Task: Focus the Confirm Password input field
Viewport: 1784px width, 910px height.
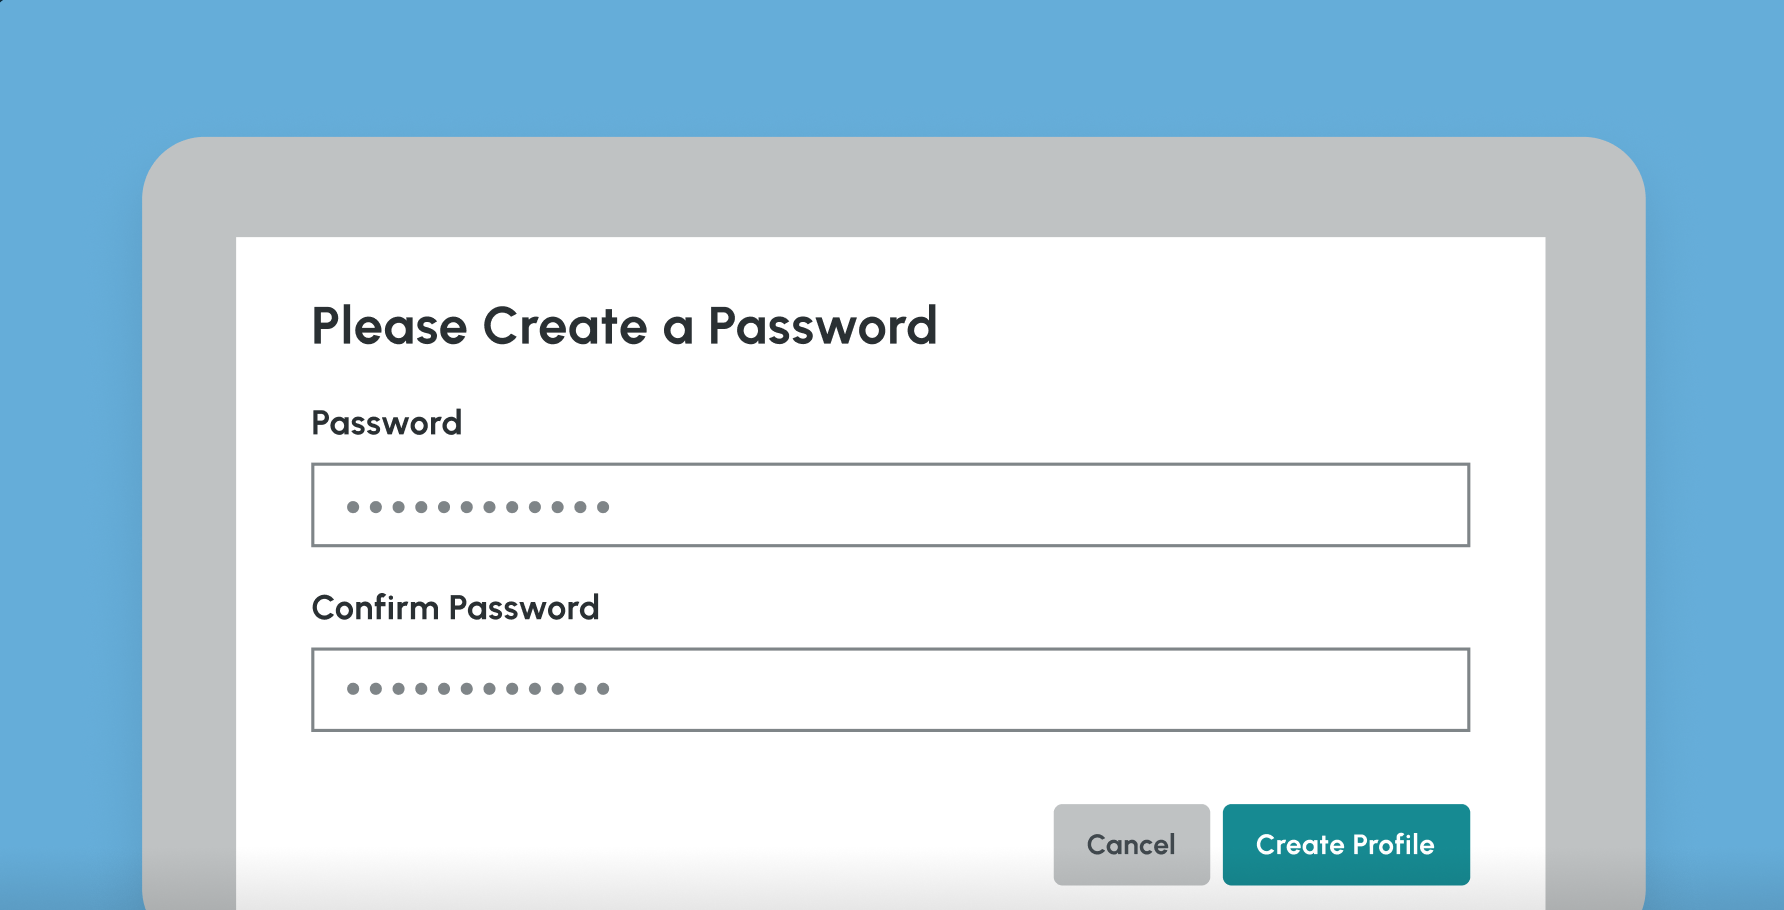Action: [x=890, y=690]
